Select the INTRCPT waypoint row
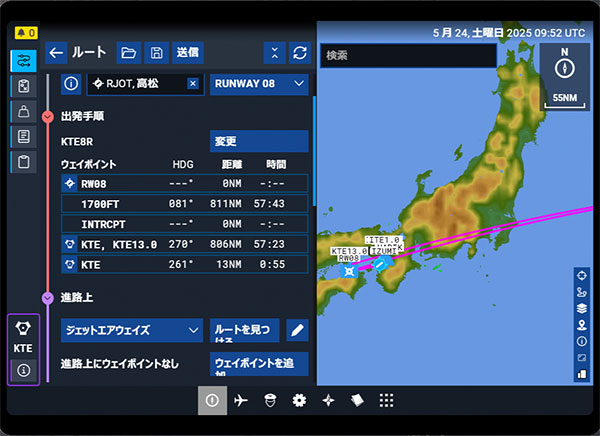Image resolution: width=600 pixels, height=436 pixels. [184, 224]
